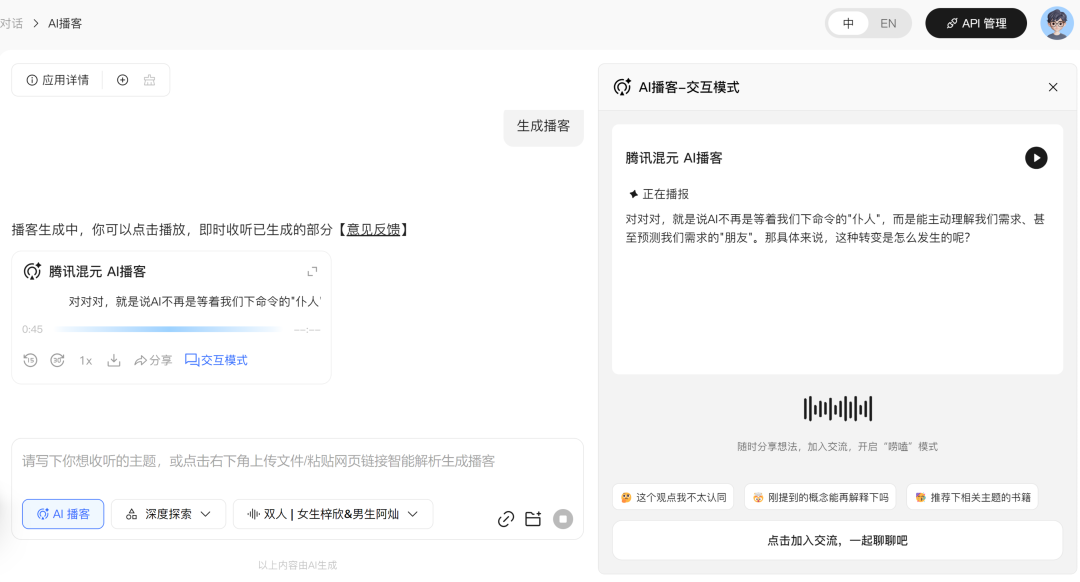Open the 意见反馈 feedback link
This screenshot has width=1080, height=582.
(375, 229)
